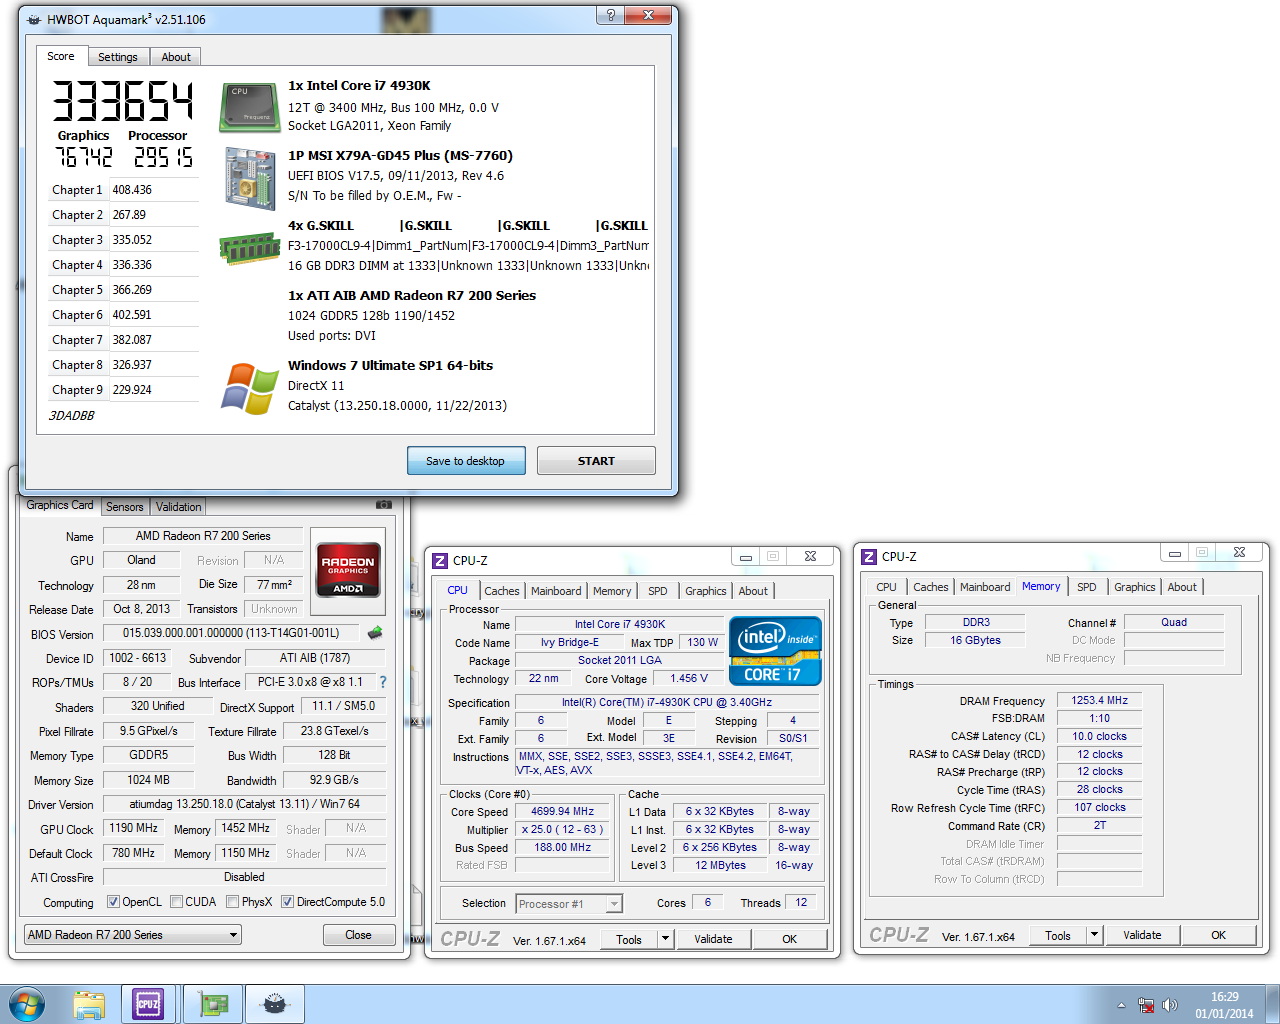Click the Intel Core i7 logo in CPU-Z
Image resolution: width=1280 pixels, height=1024 pixels.
(775, 651)
